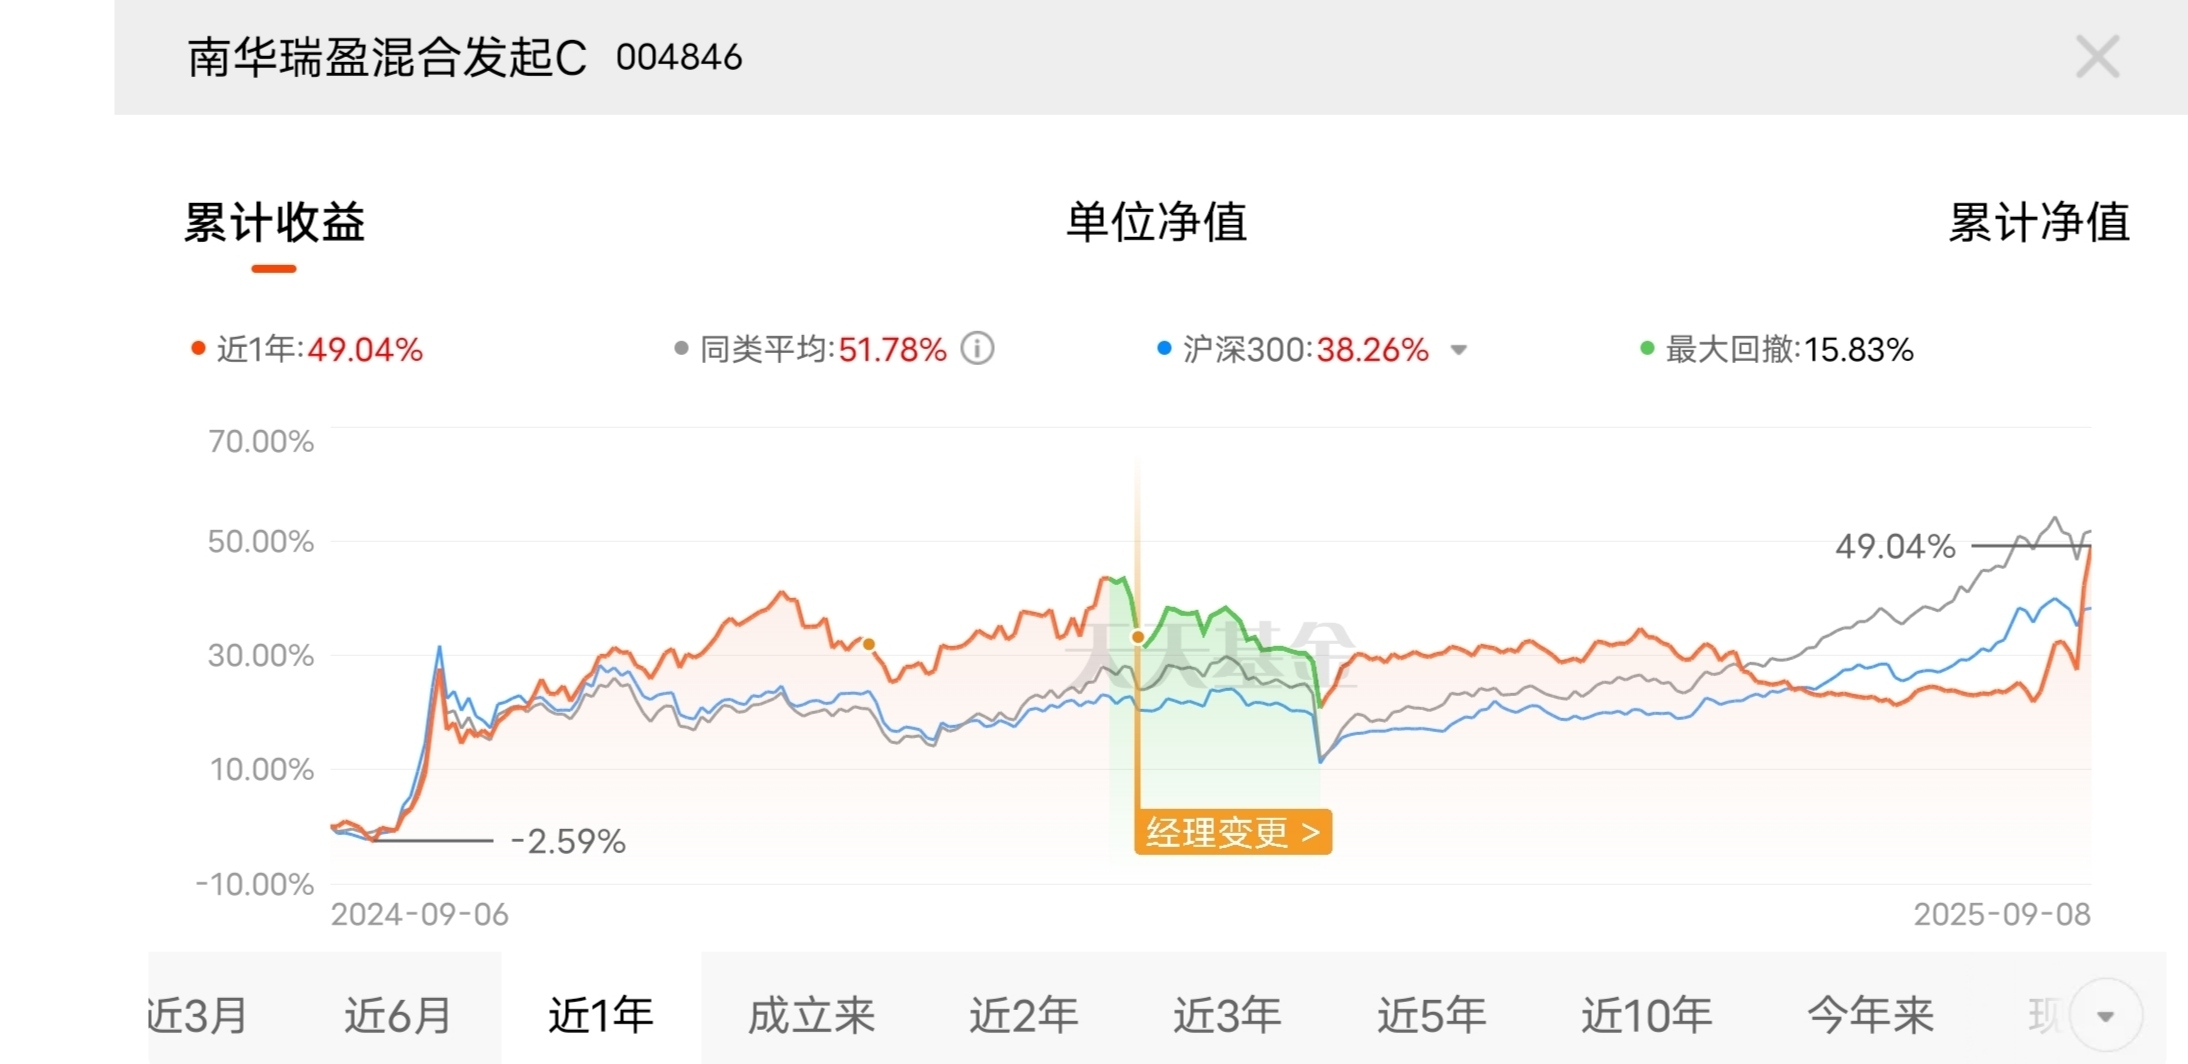Choose the 近2年 time range
2188x1064 pixels.
1024,1015
